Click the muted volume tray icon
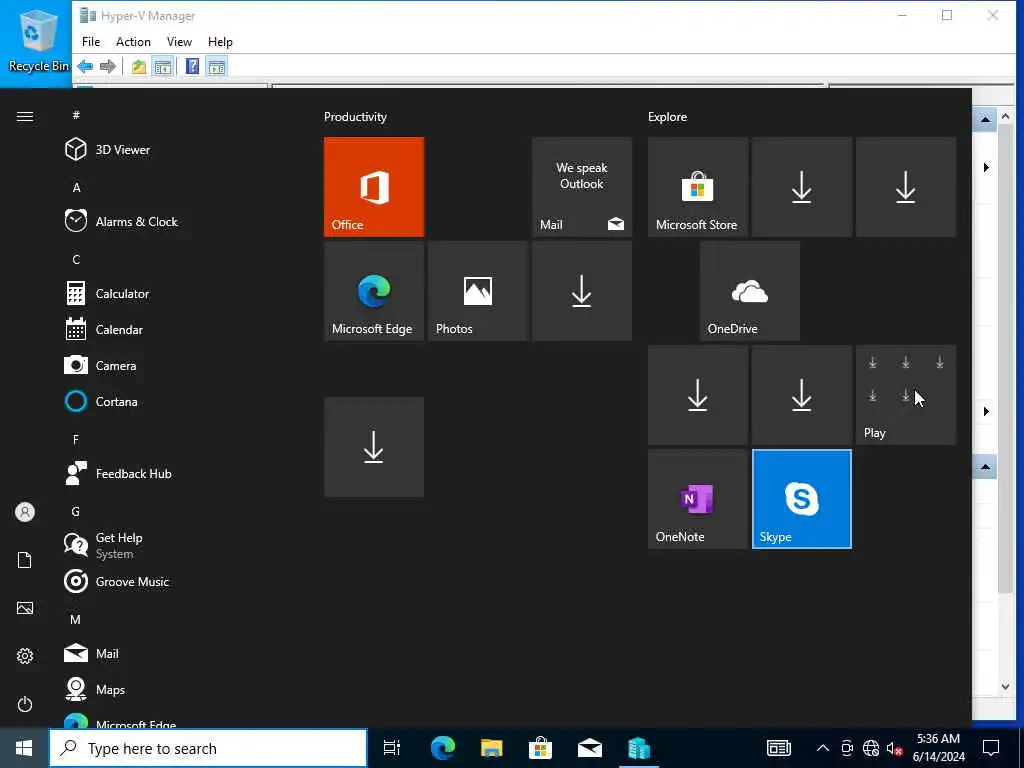The width and height of the screenshot is (1024, 768). 894,748
